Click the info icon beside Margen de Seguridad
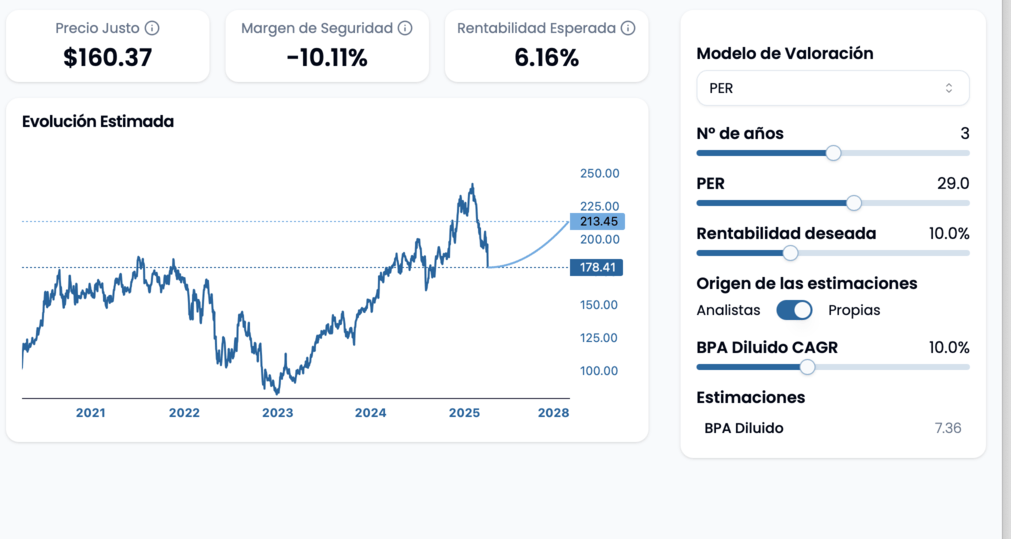Viewport: 1011px width, 539px height. pyautogui.click(x=405, y=29)
